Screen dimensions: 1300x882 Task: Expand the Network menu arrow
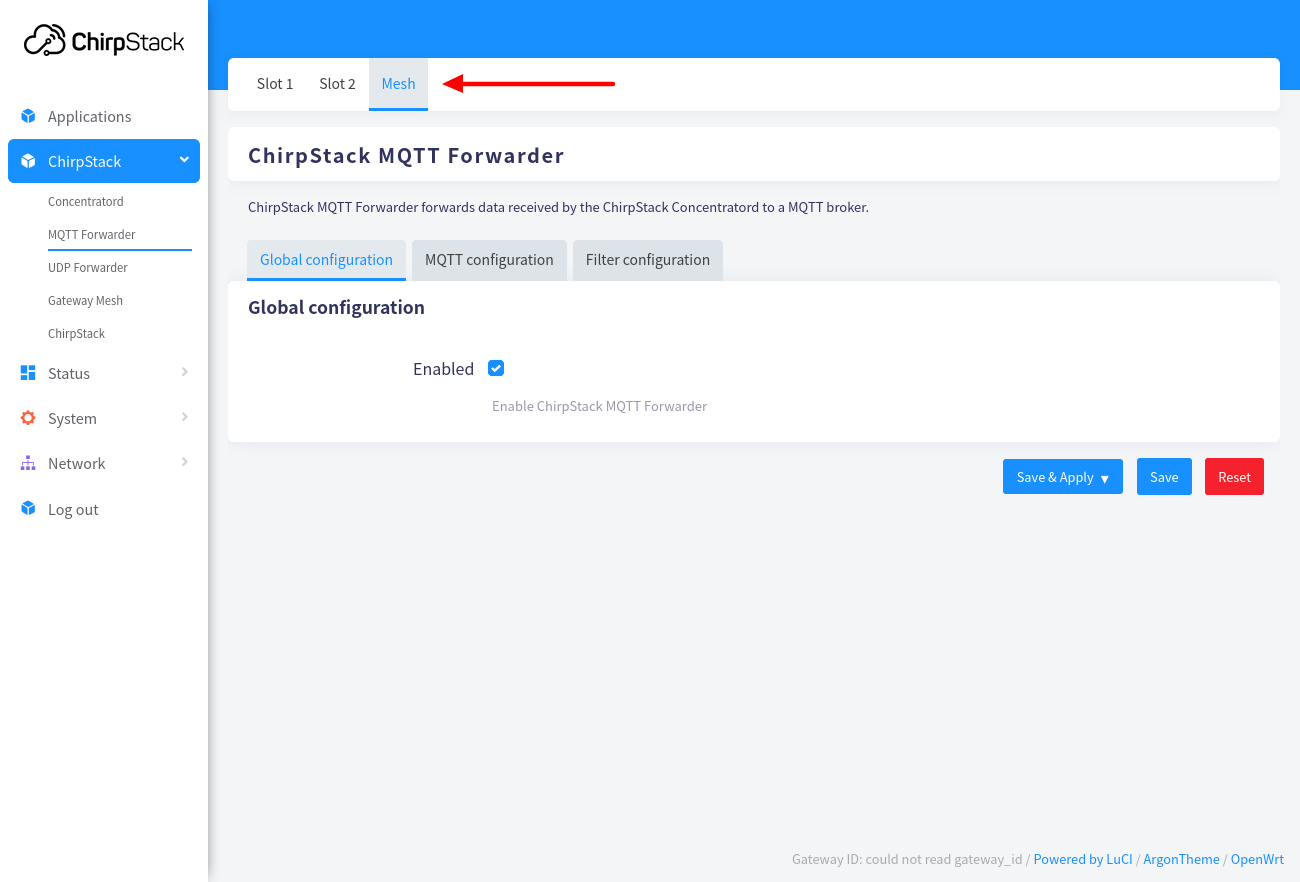185,462
